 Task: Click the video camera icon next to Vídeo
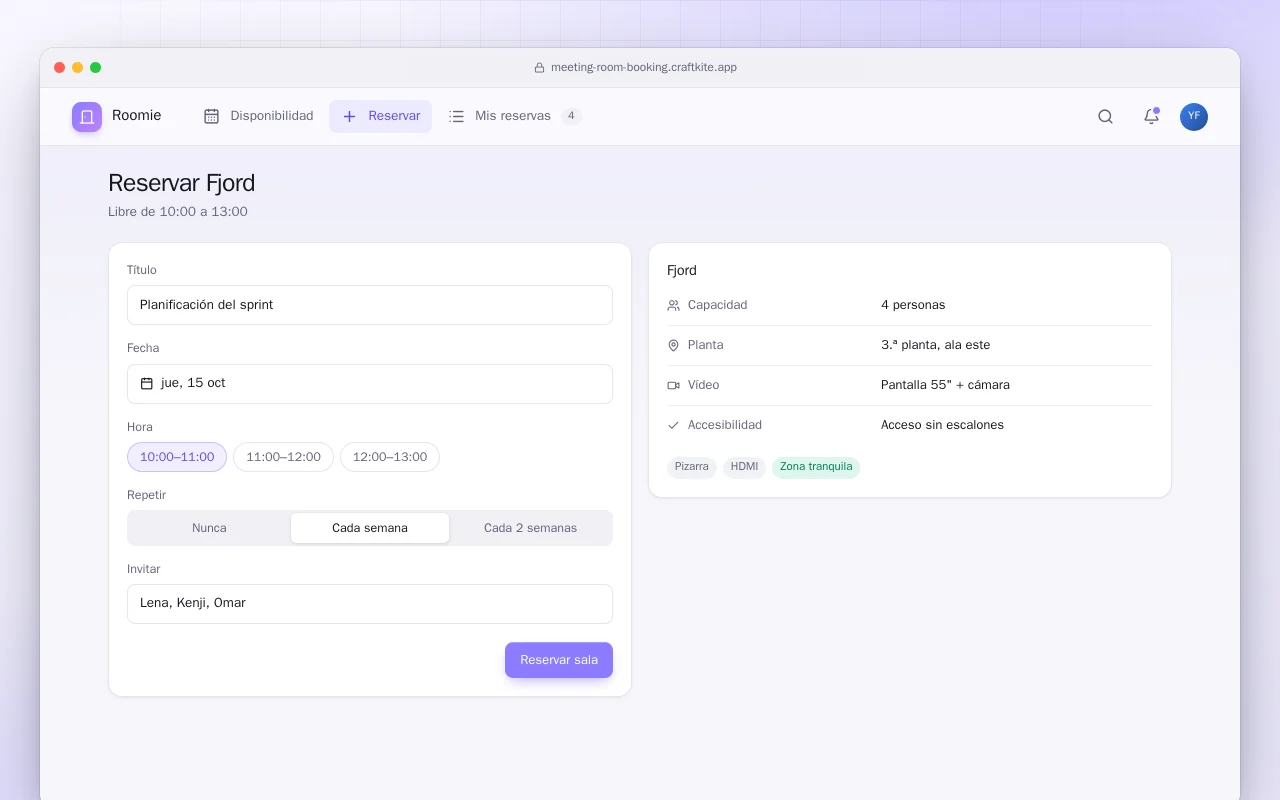click(673, 385)
